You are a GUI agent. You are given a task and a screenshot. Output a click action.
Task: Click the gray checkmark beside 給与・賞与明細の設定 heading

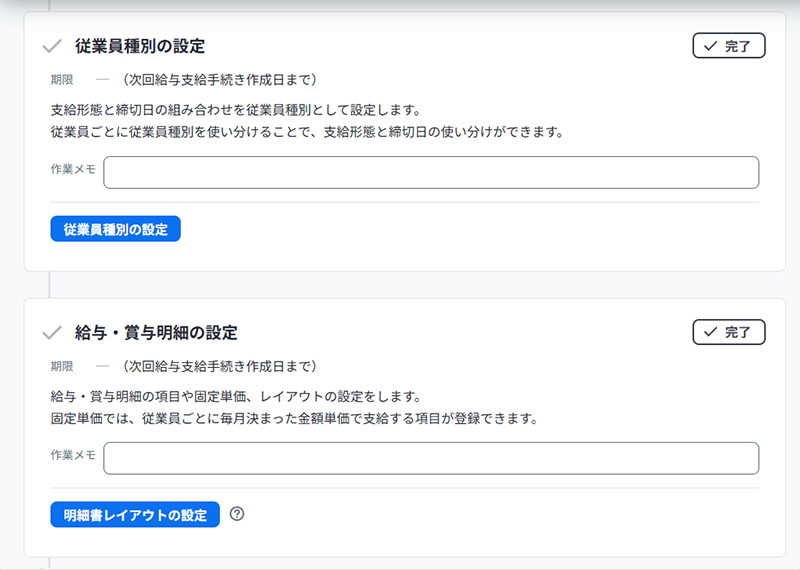click(x=52, y=332)
